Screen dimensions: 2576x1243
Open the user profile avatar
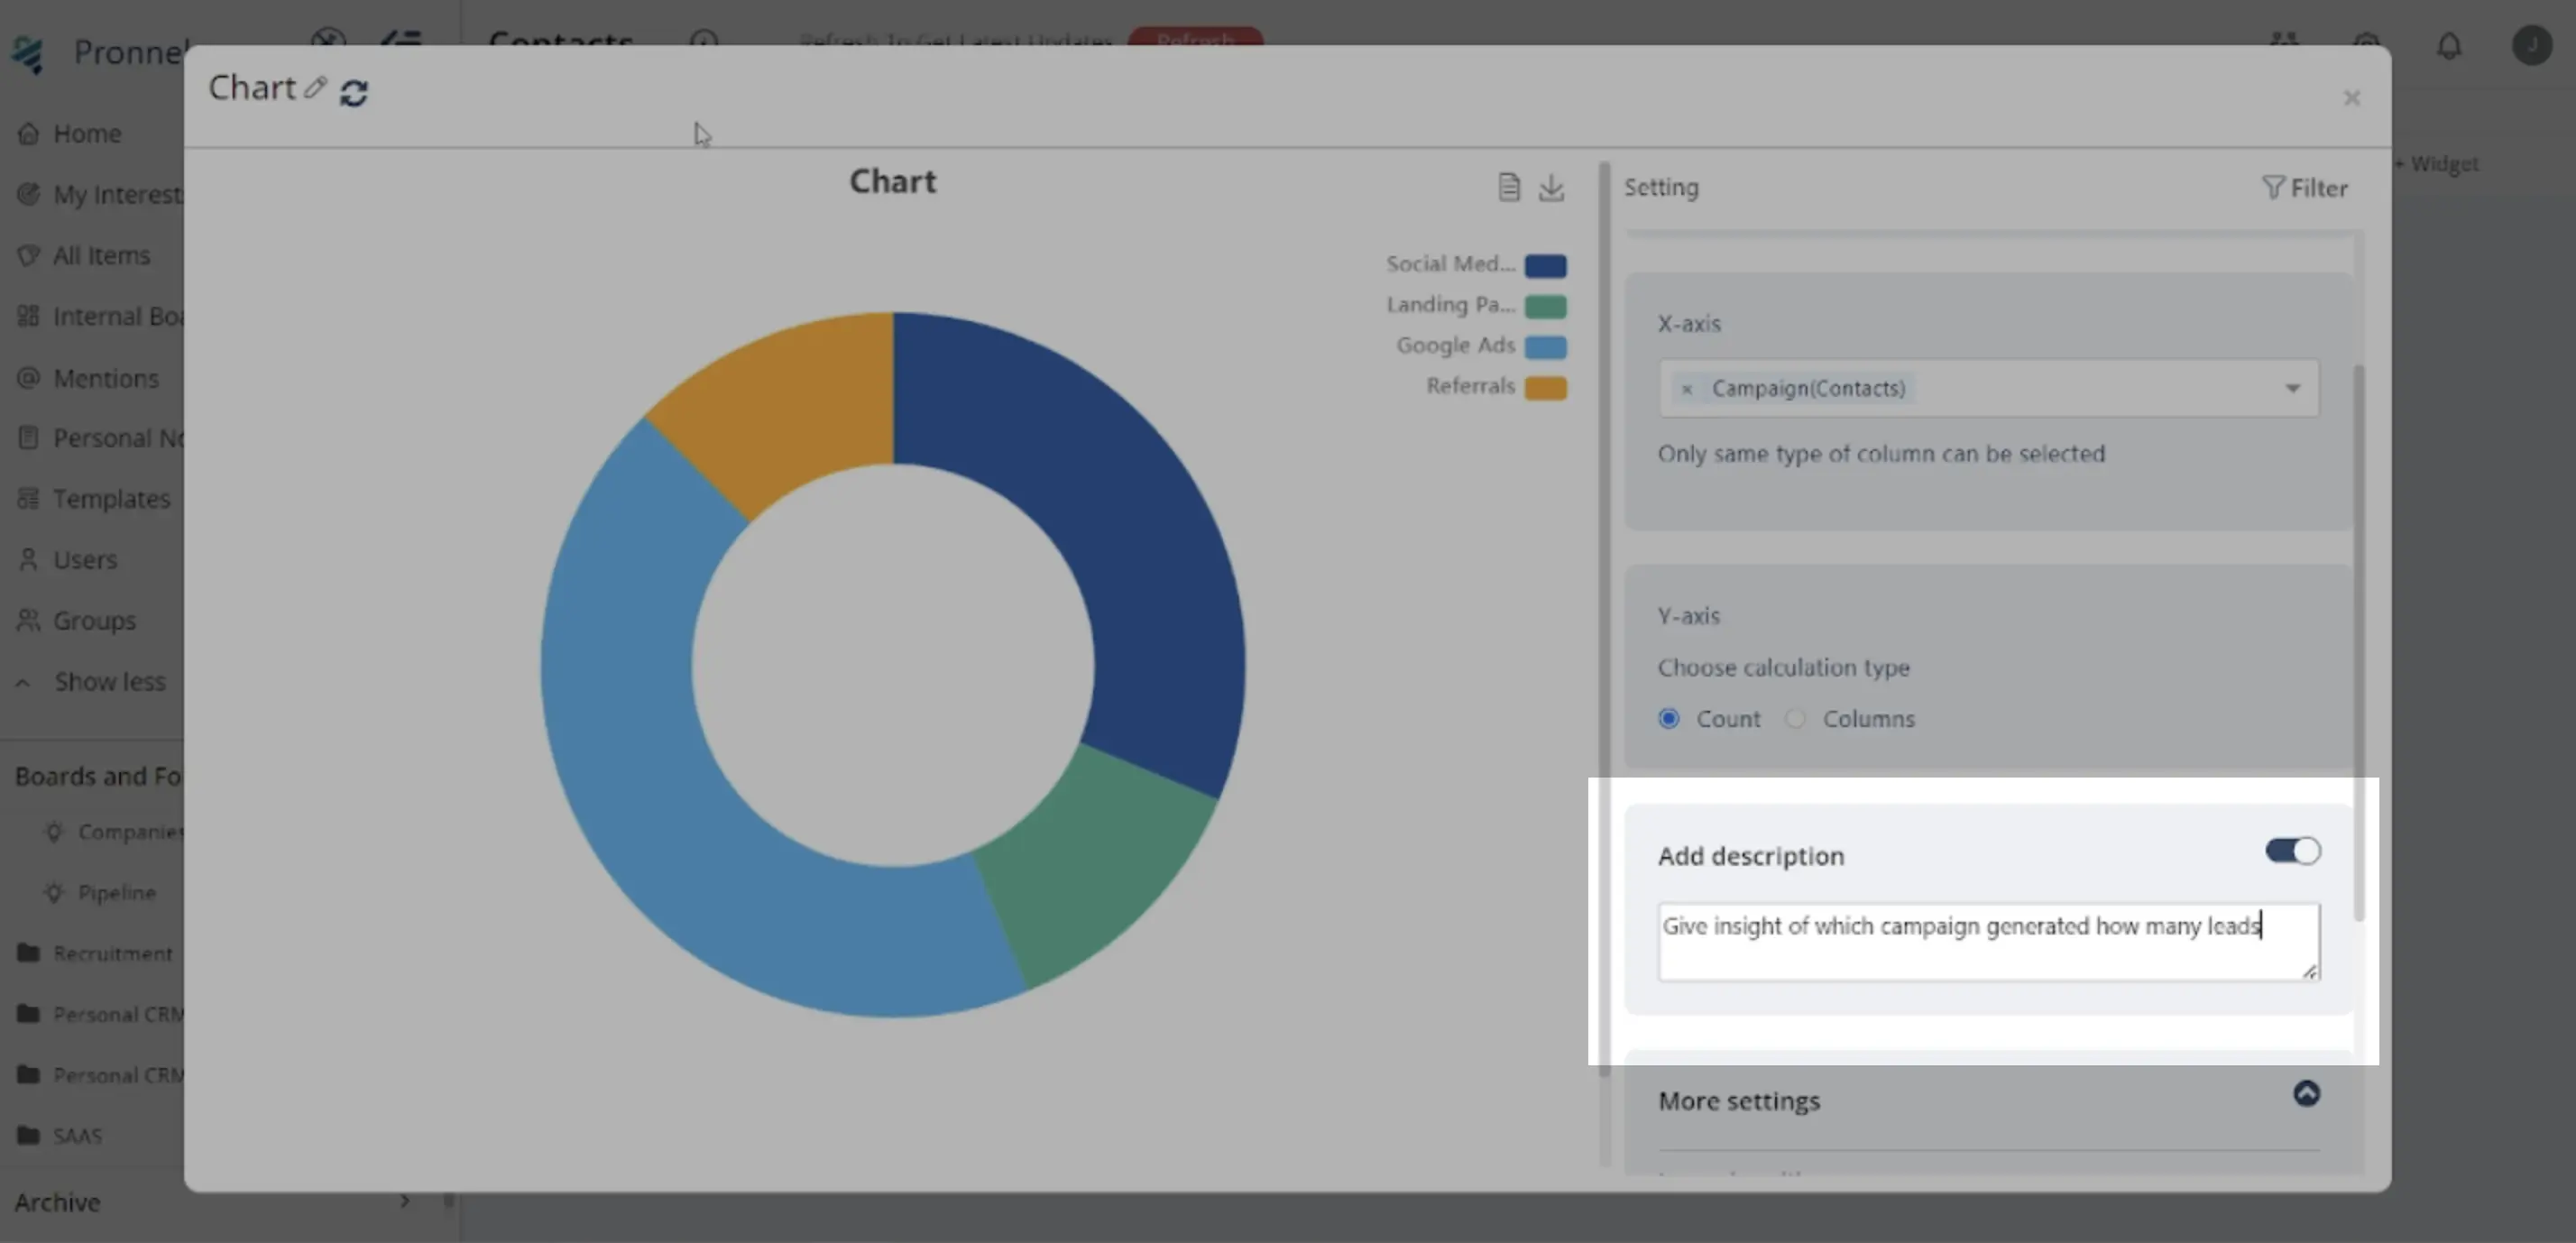pyautogui.click(x=2532, y=45)
